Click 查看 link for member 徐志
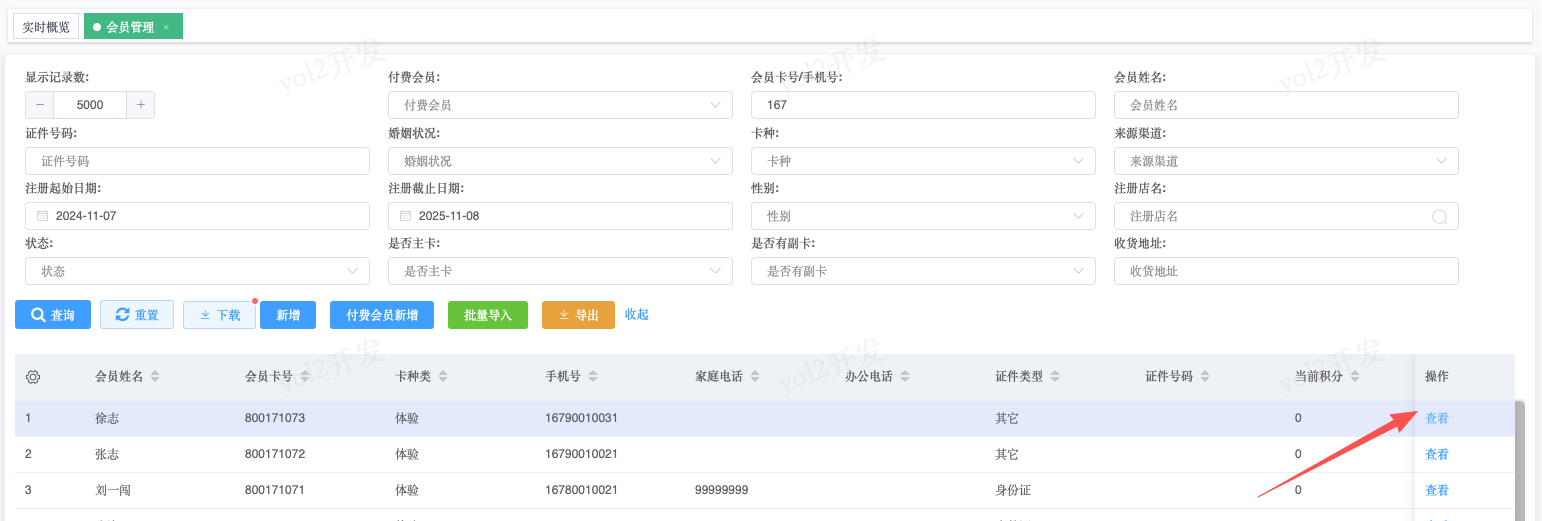This screenshot has width=1542, height=521. (x=1437, y=419)
